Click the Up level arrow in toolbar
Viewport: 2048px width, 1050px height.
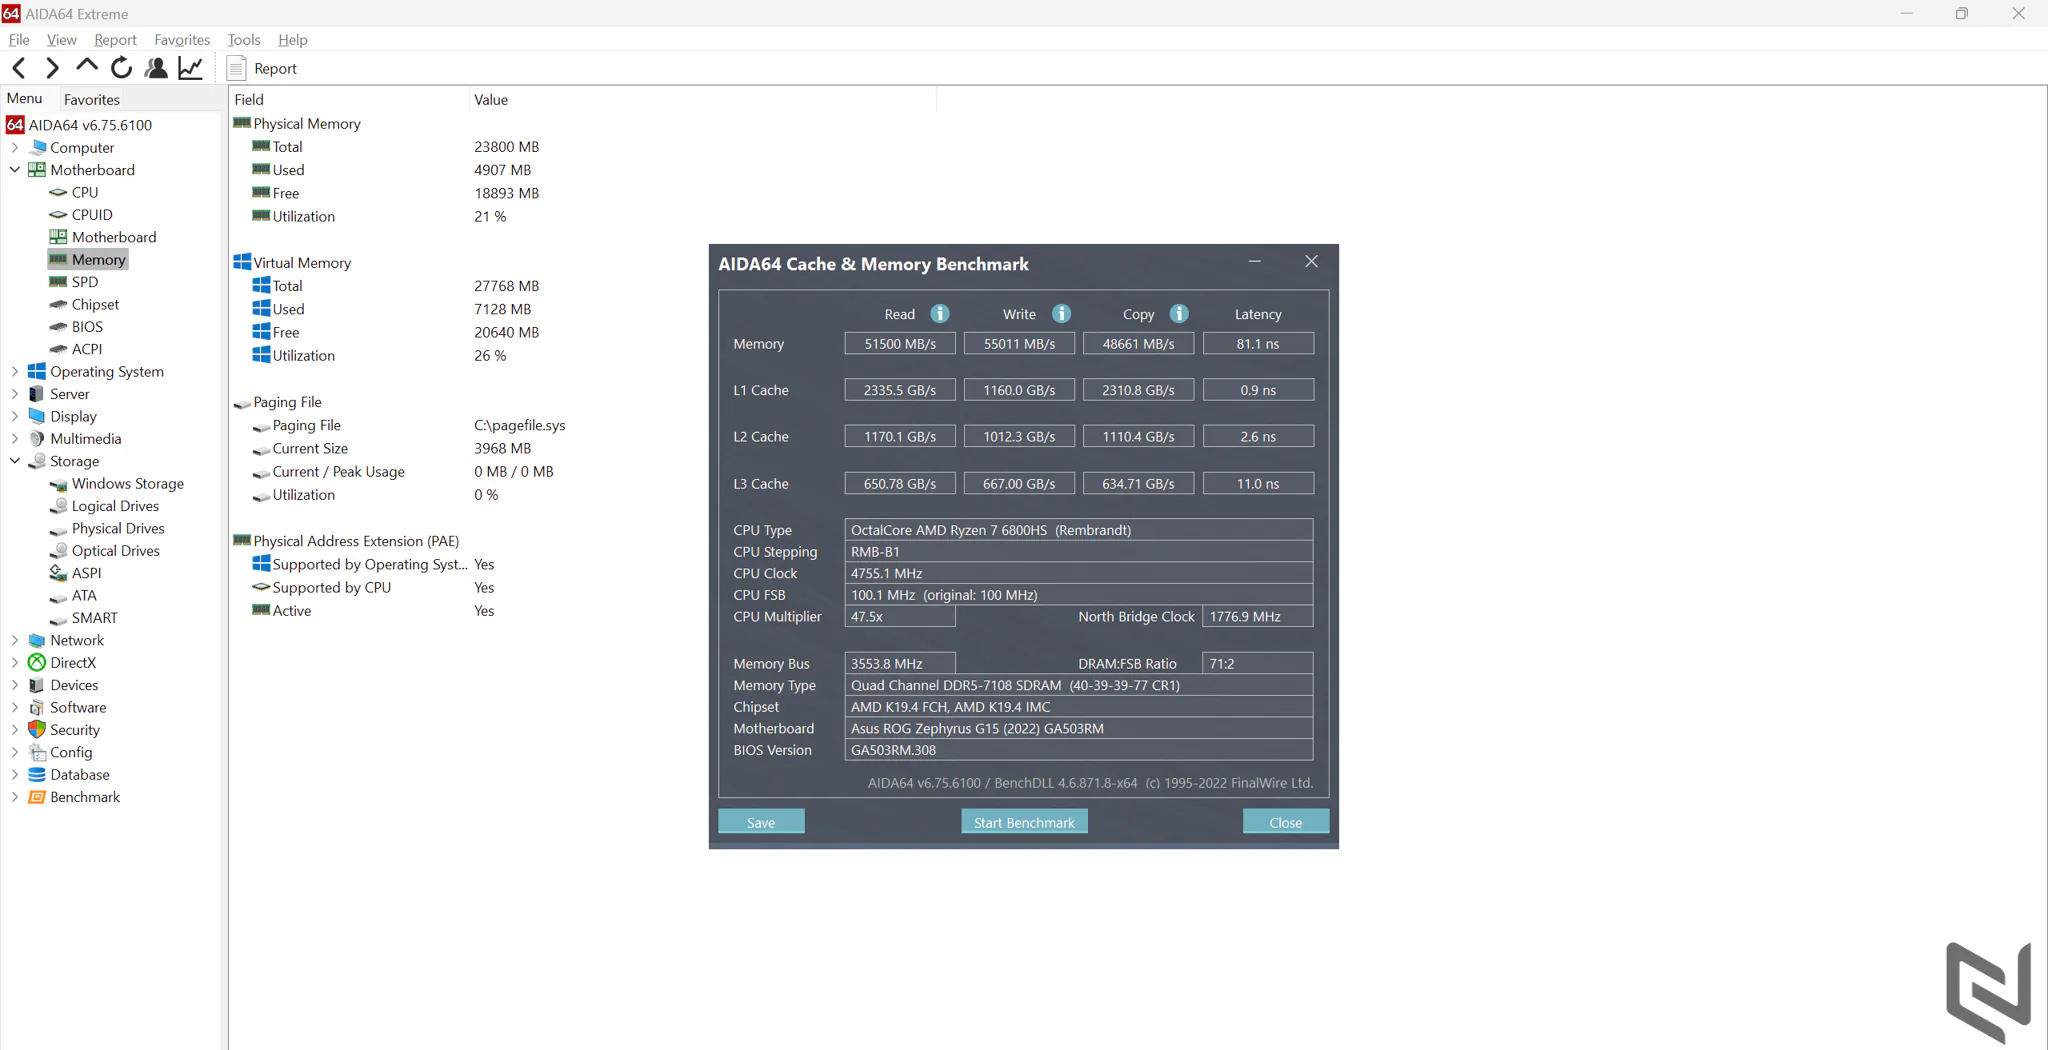87,67
